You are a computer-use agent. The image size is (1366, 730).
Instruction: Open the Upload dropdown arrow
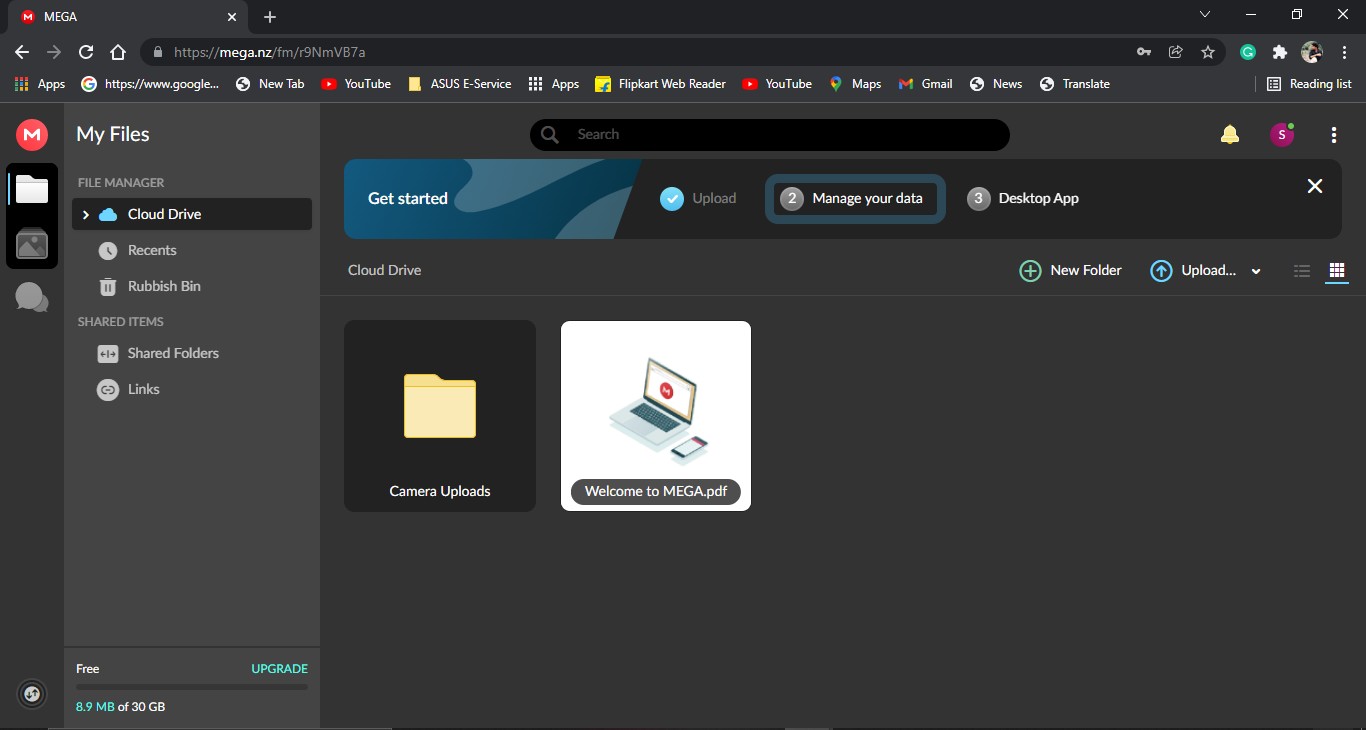1256,271
